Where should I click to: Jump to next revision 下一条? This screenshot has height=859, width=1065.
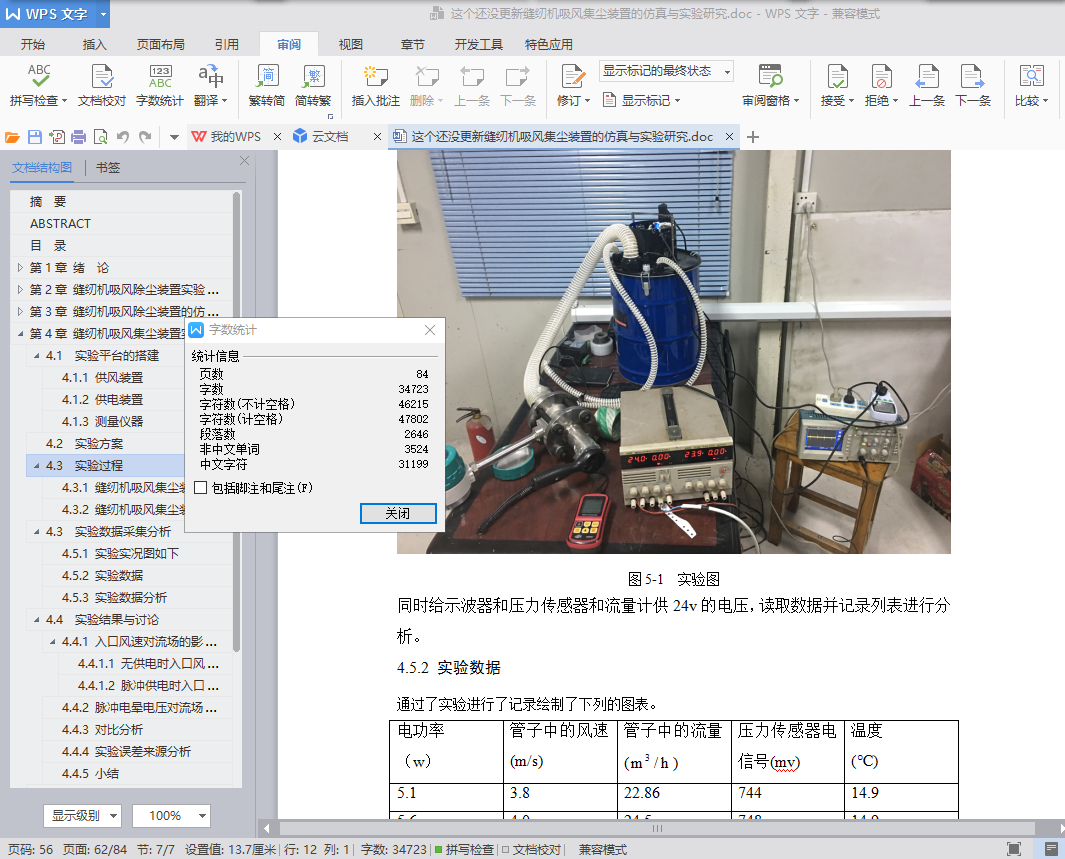point(973,86)
